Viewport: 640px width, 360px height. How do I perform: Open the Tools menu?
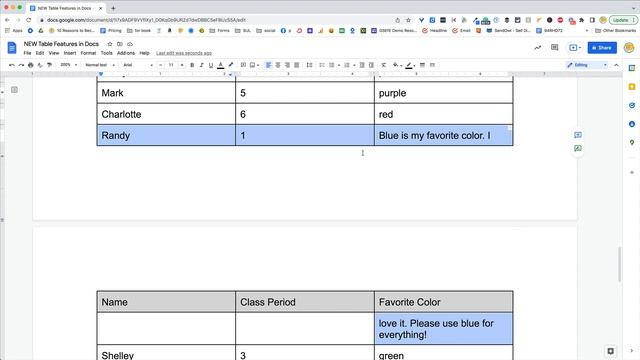pos(107,53)
